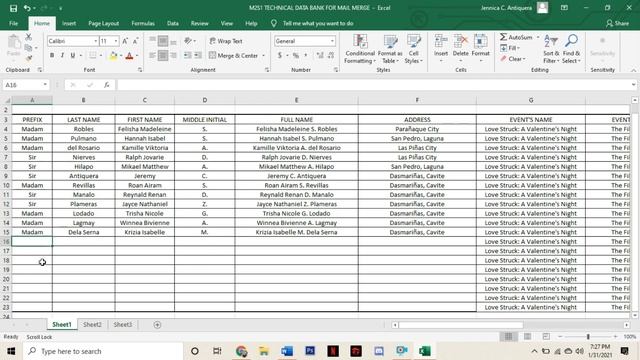
Task: Click AutoSum
Action: (517, 37)
